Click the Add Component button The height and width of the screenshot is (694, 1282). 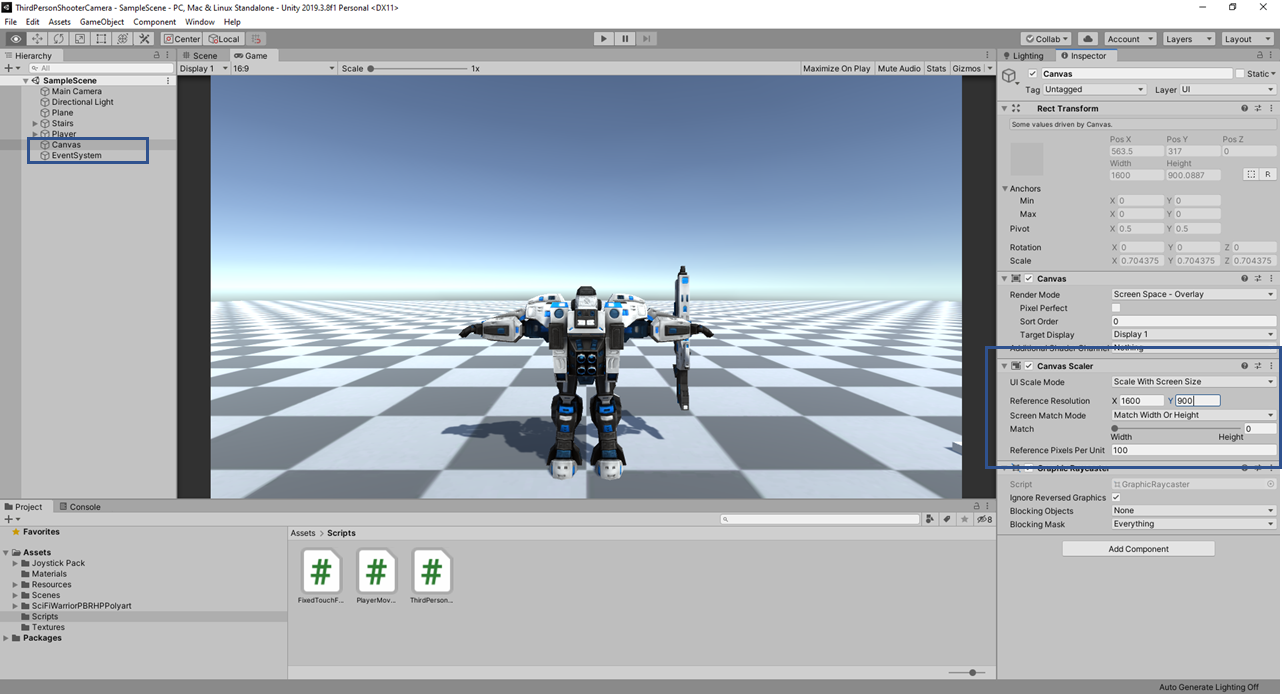pos(1138,549)
